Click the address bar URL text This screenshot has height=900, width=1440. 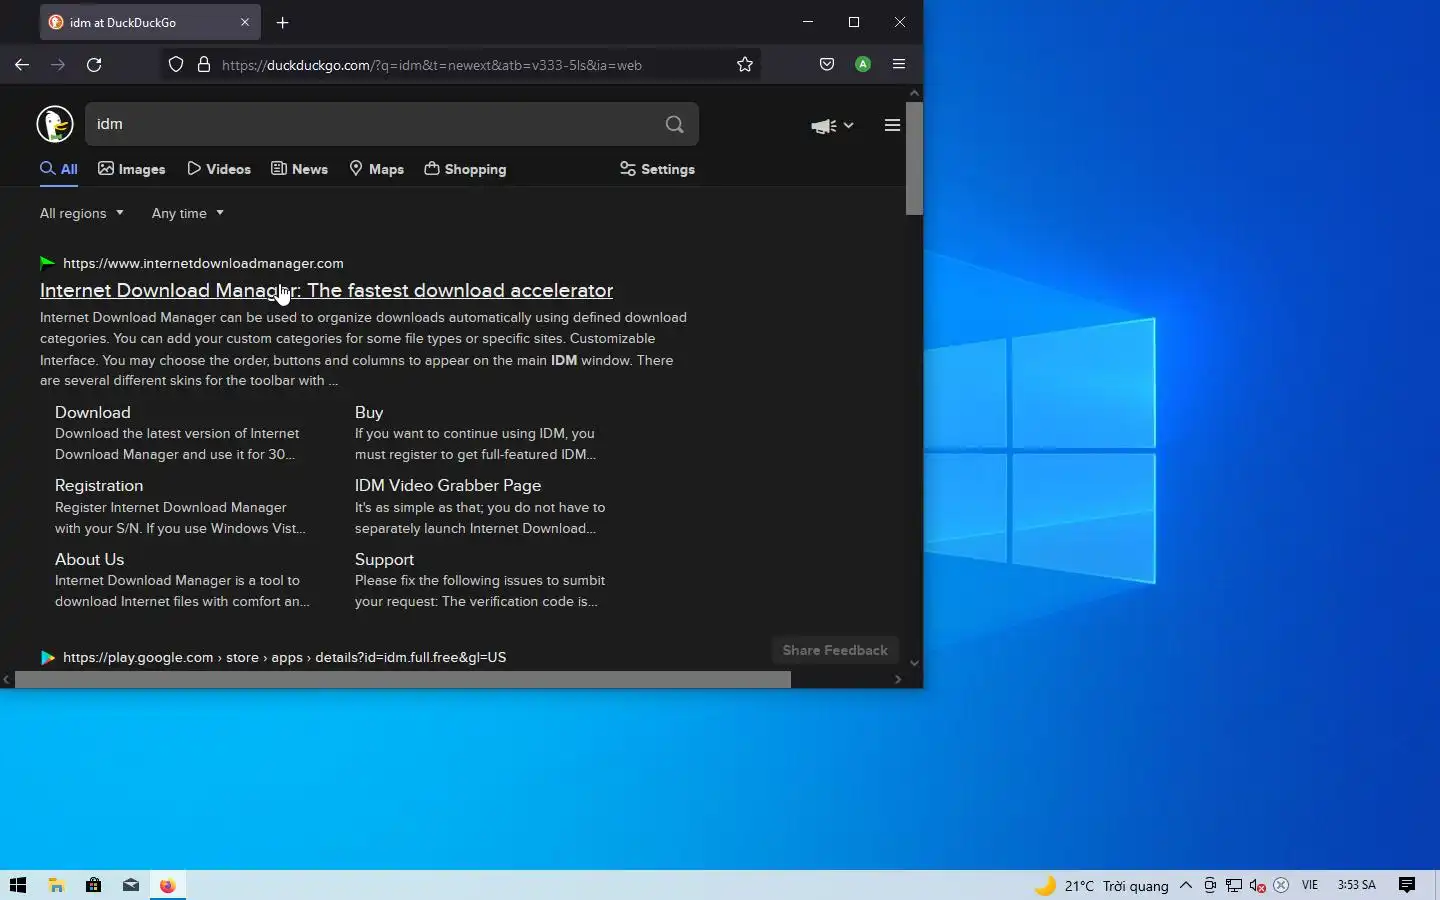click(432, 65)
